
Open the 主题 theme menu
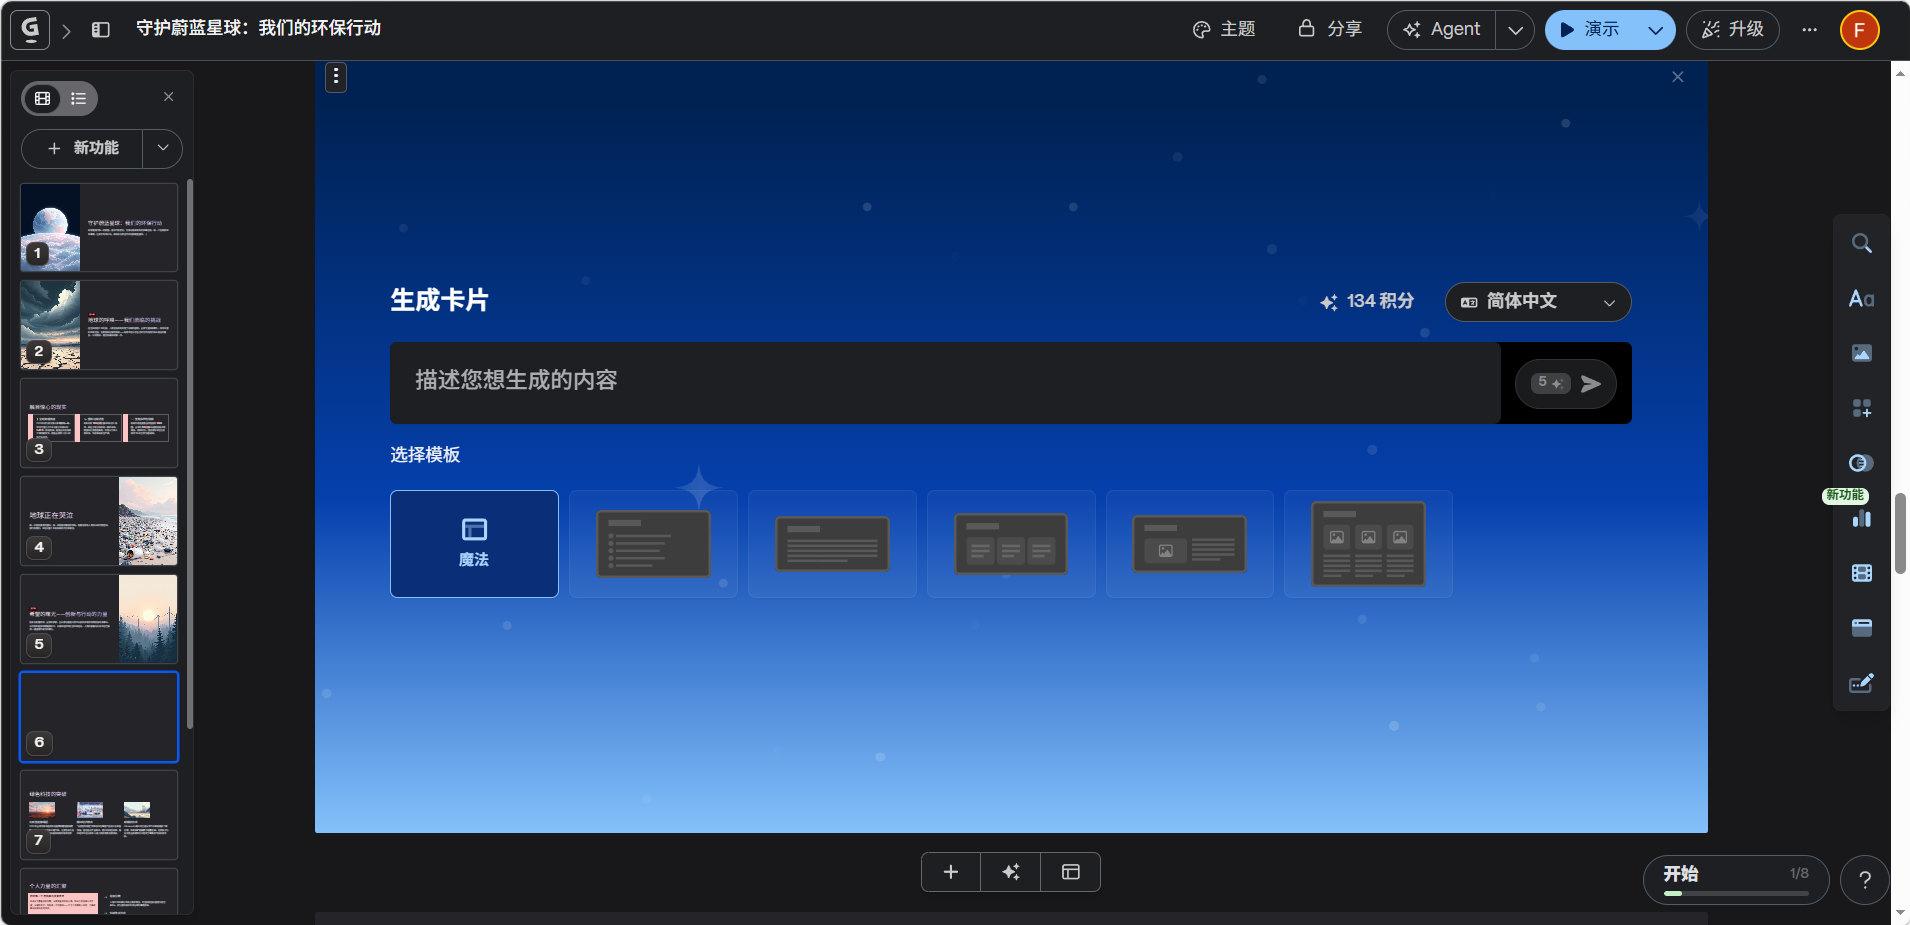coord(1224,30)
